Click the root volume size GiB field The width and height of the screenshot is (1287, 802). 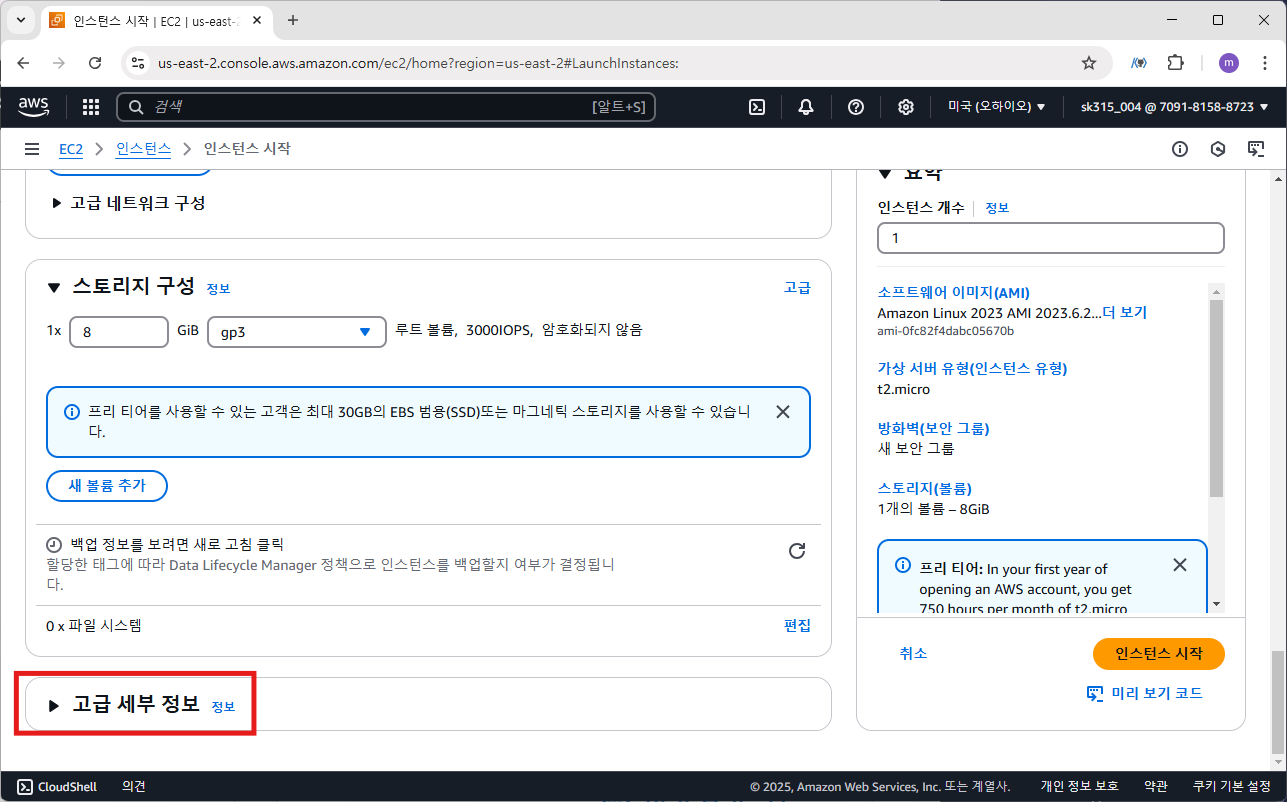(x=119, y=332)
